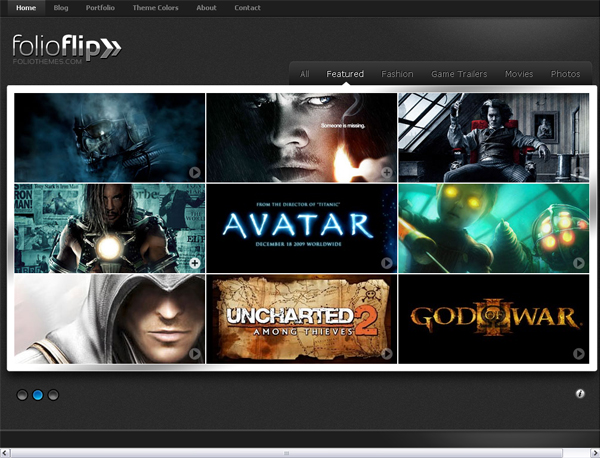Open the barber chair movie thumbnail

coord(494,137)
